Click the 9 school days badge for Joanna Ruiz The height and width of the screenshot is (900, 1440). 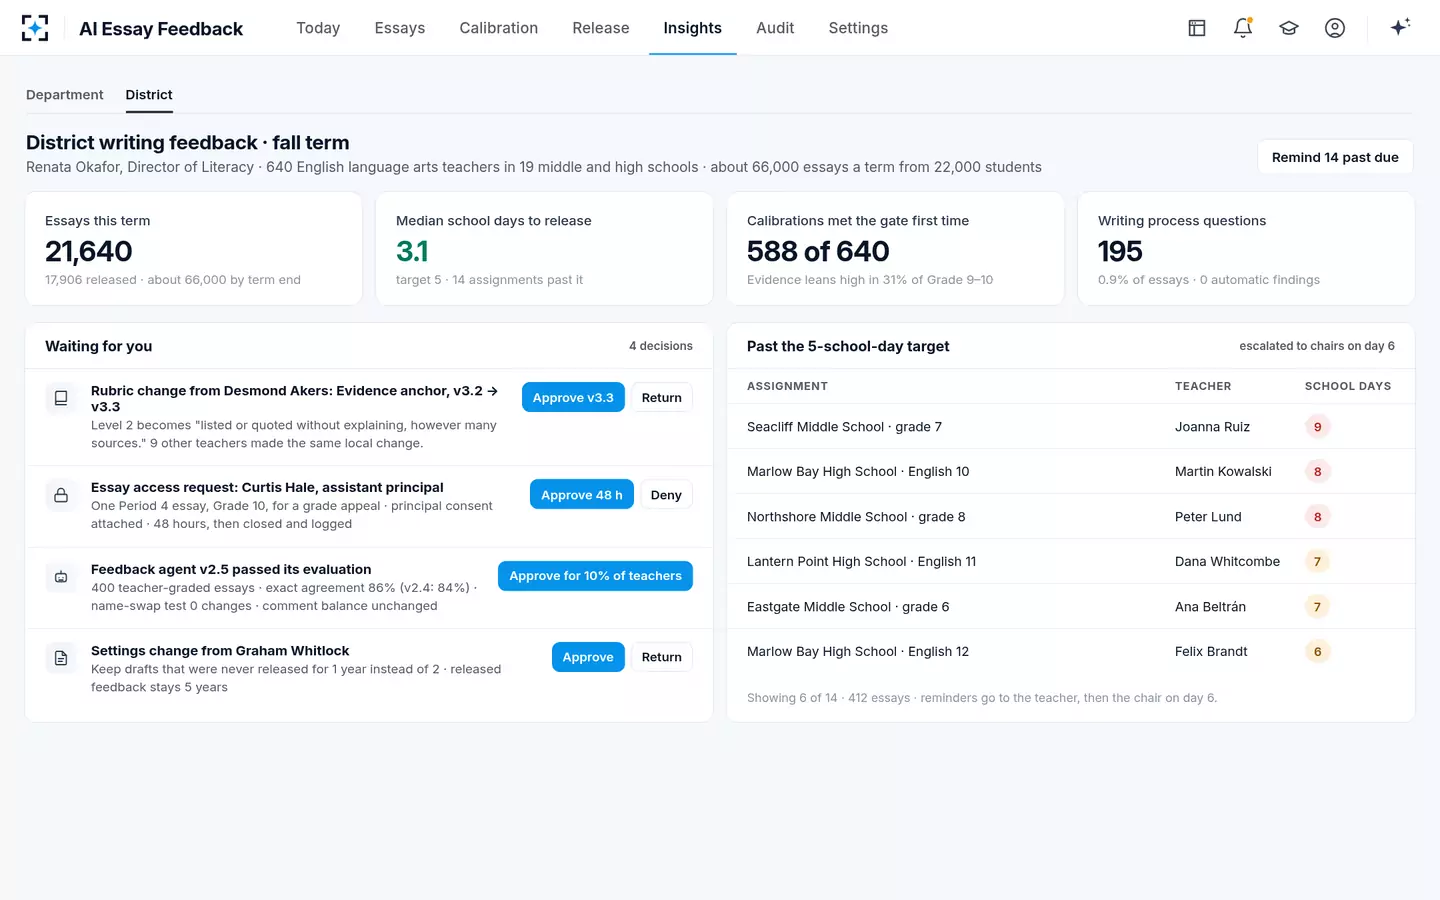tap(1317, 427)
